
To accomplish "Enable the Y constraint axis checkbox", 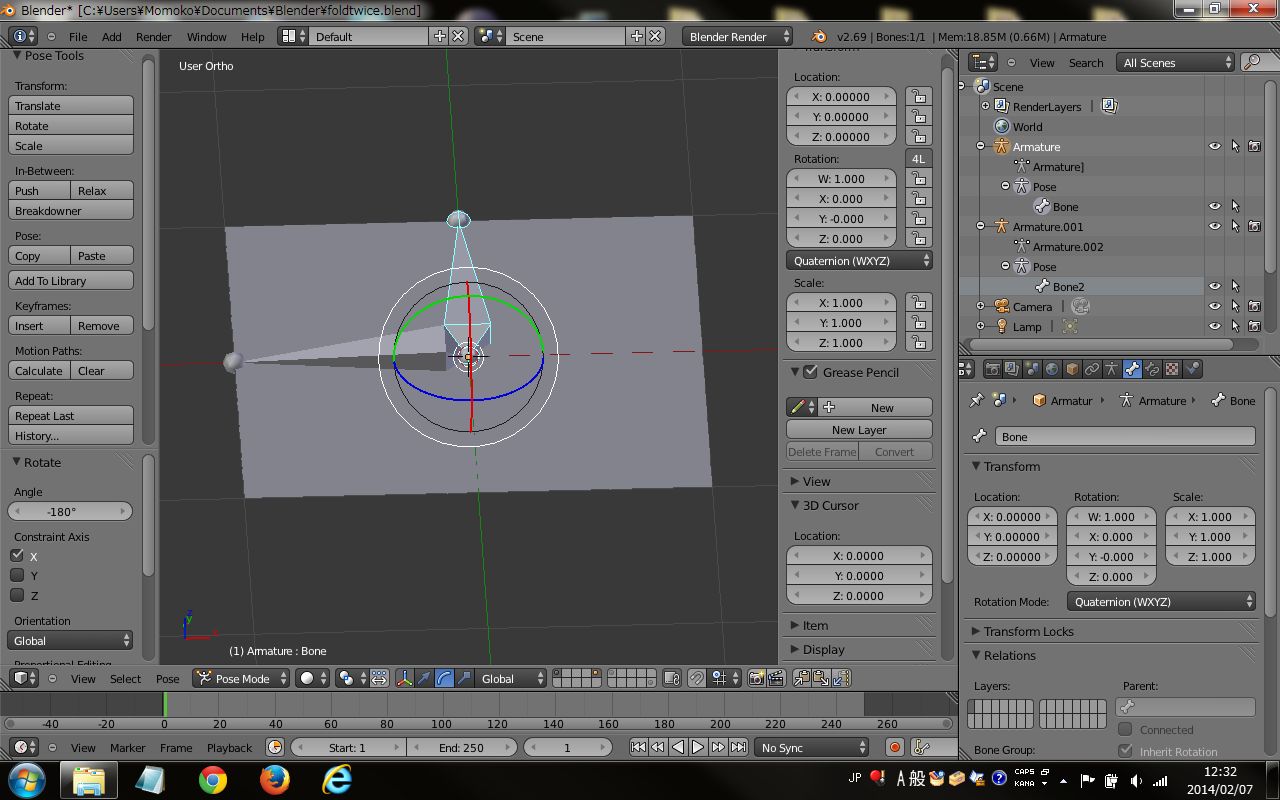I will tap(17, 575).
